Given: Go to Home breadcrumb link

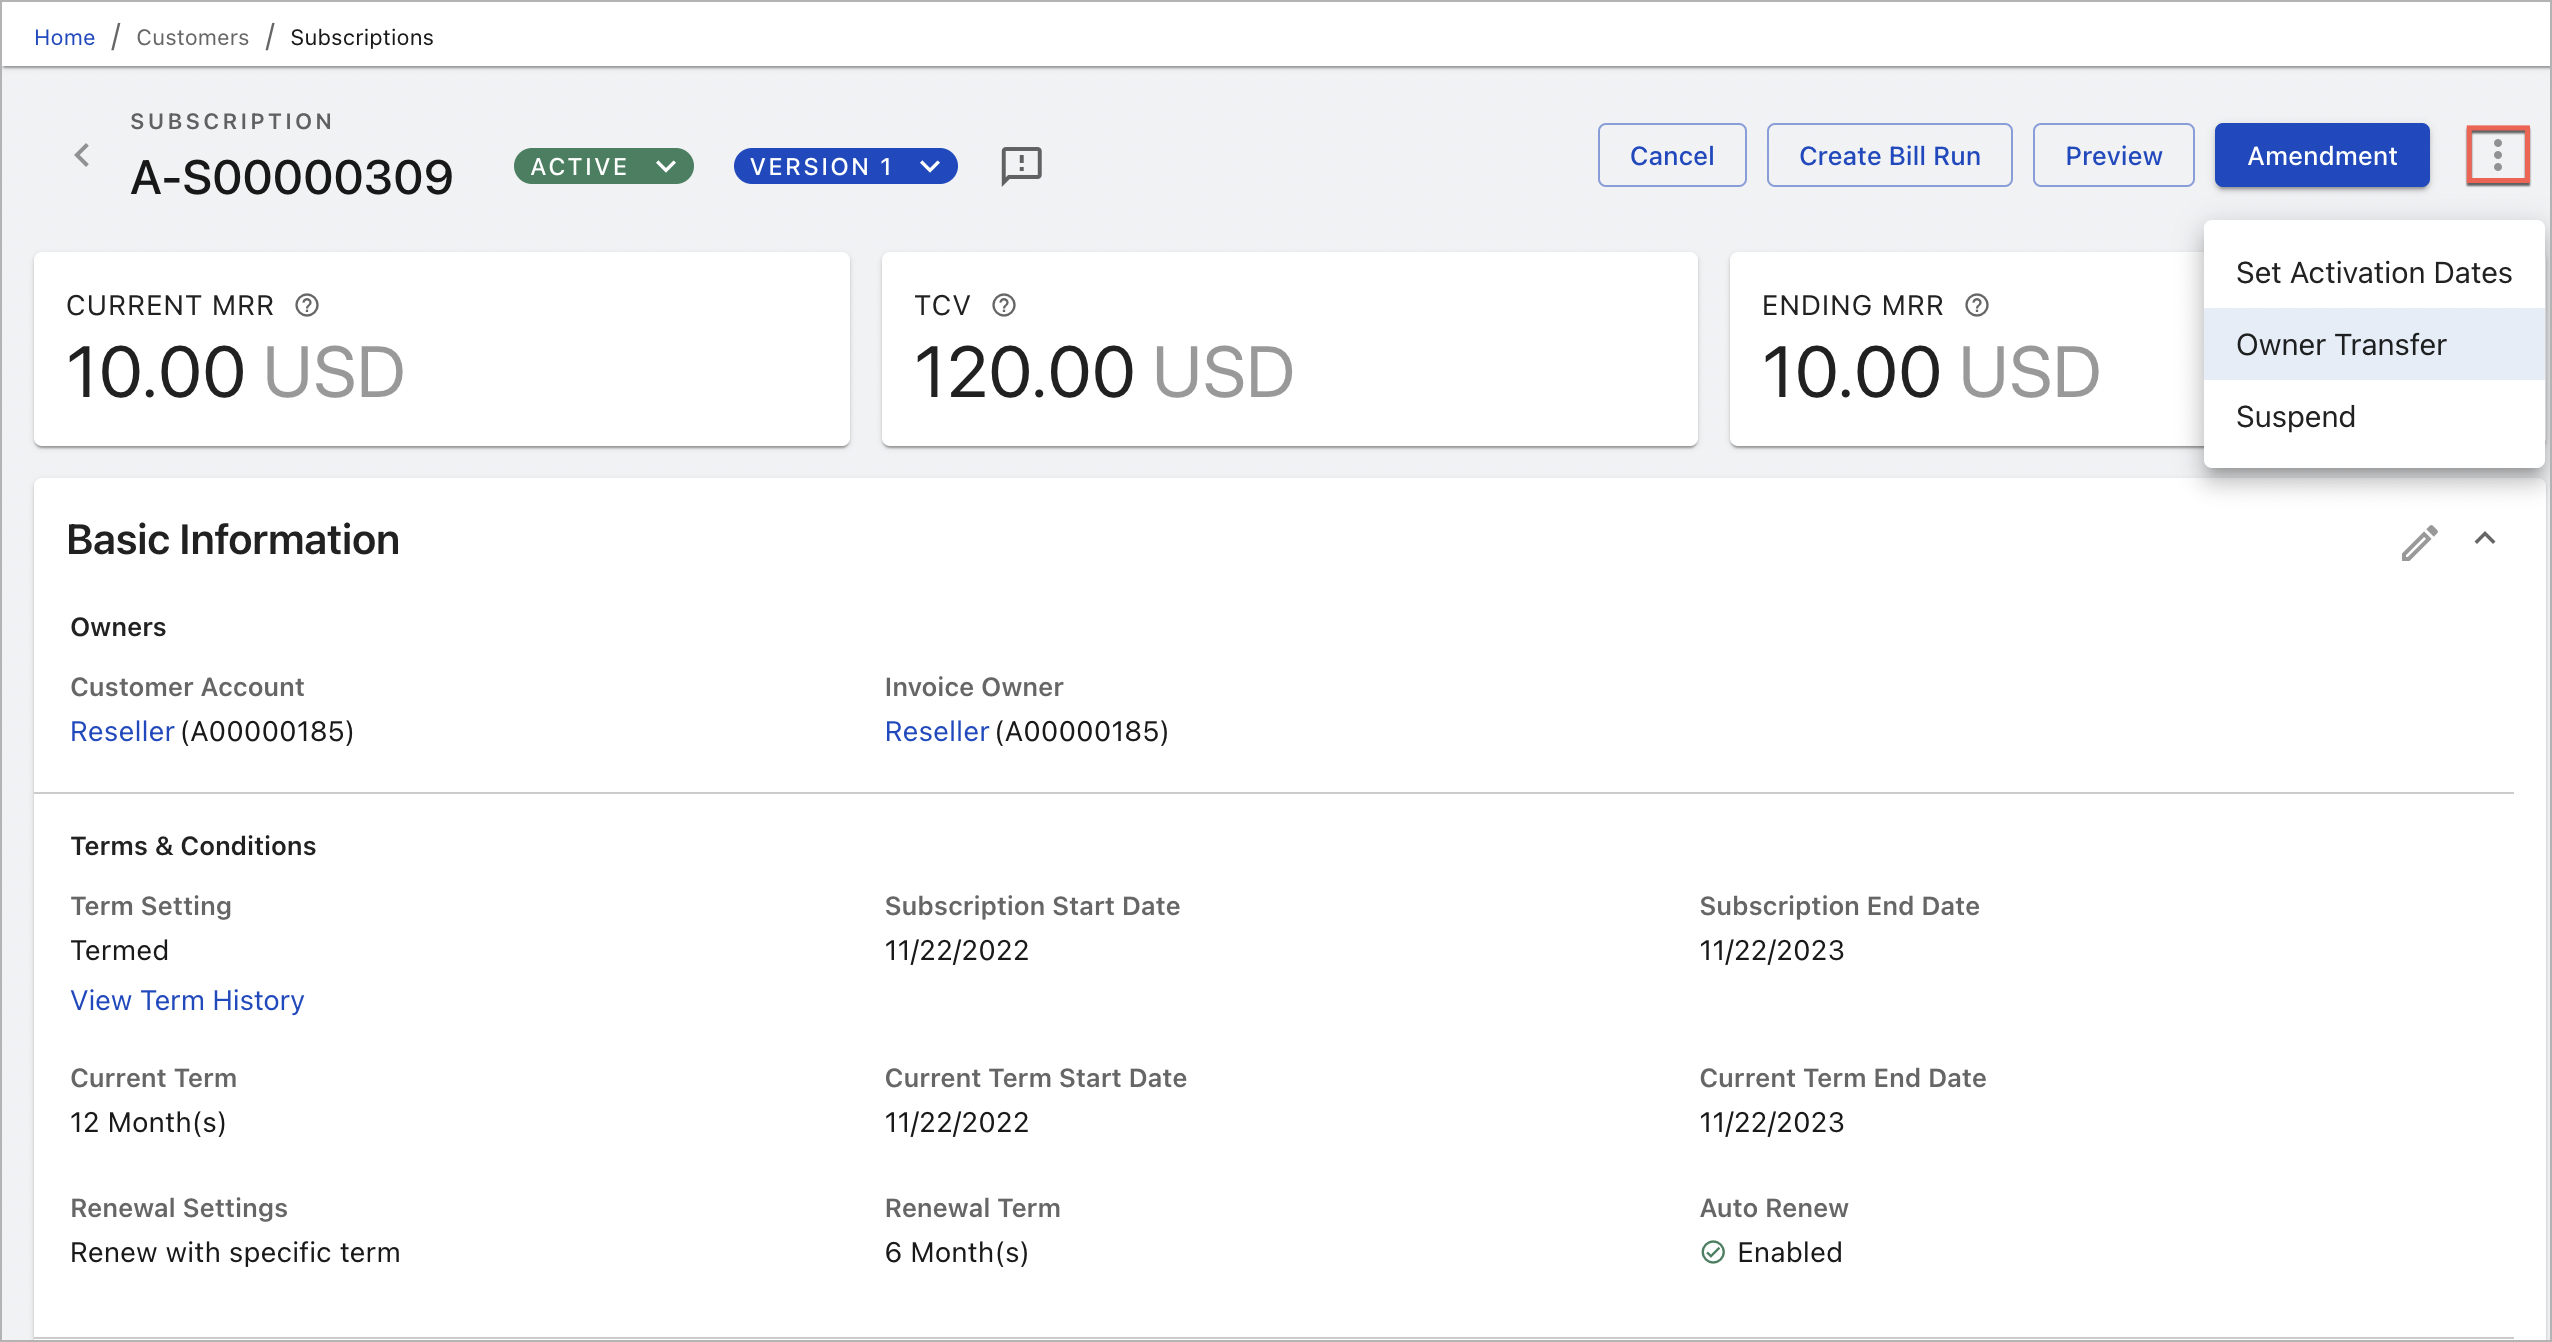Looking at the screenshot, I should click(x=64, y=37).
